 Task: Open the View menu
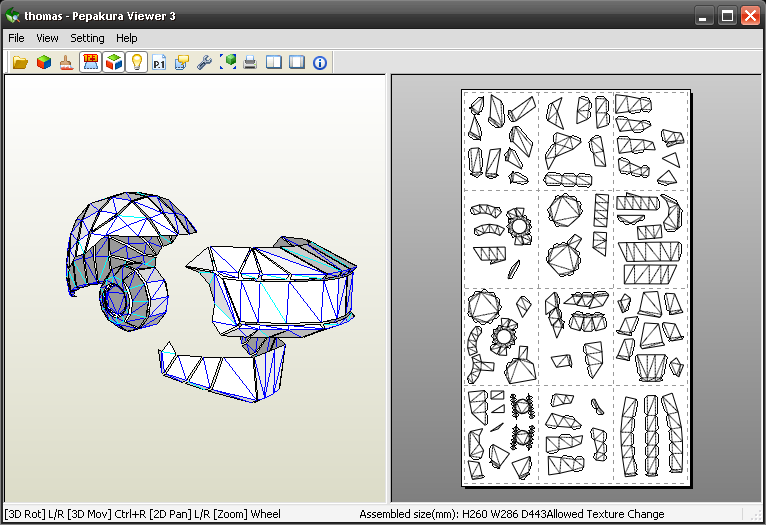coord(47,38)
